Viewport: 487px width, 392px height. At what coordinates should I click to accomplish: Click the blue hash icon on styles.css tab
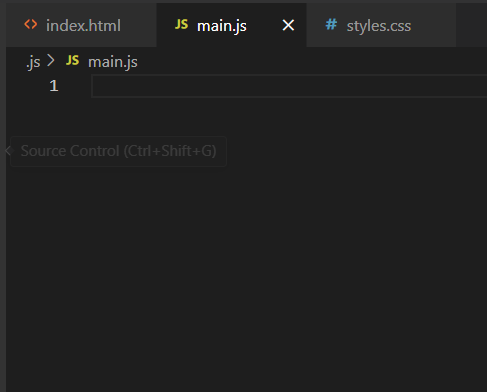coord(331,25)
